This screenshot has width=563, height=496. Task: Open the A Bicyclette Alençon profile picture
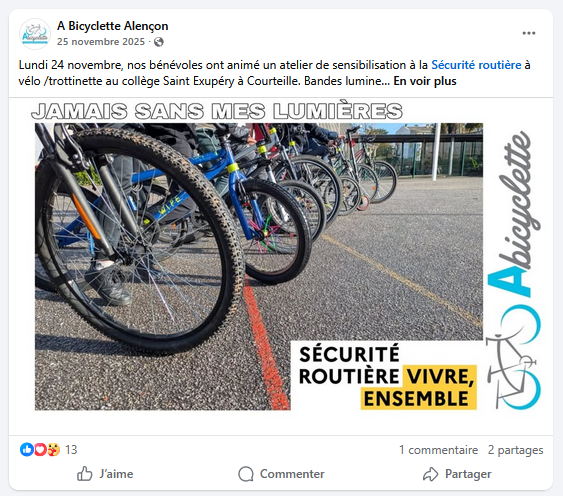(x=34, y=34)
